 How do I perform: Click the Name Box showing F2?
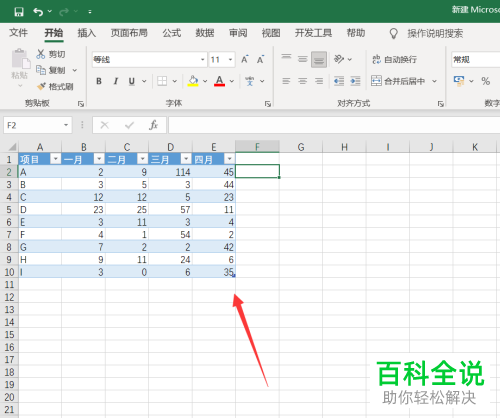click(38, 125)
